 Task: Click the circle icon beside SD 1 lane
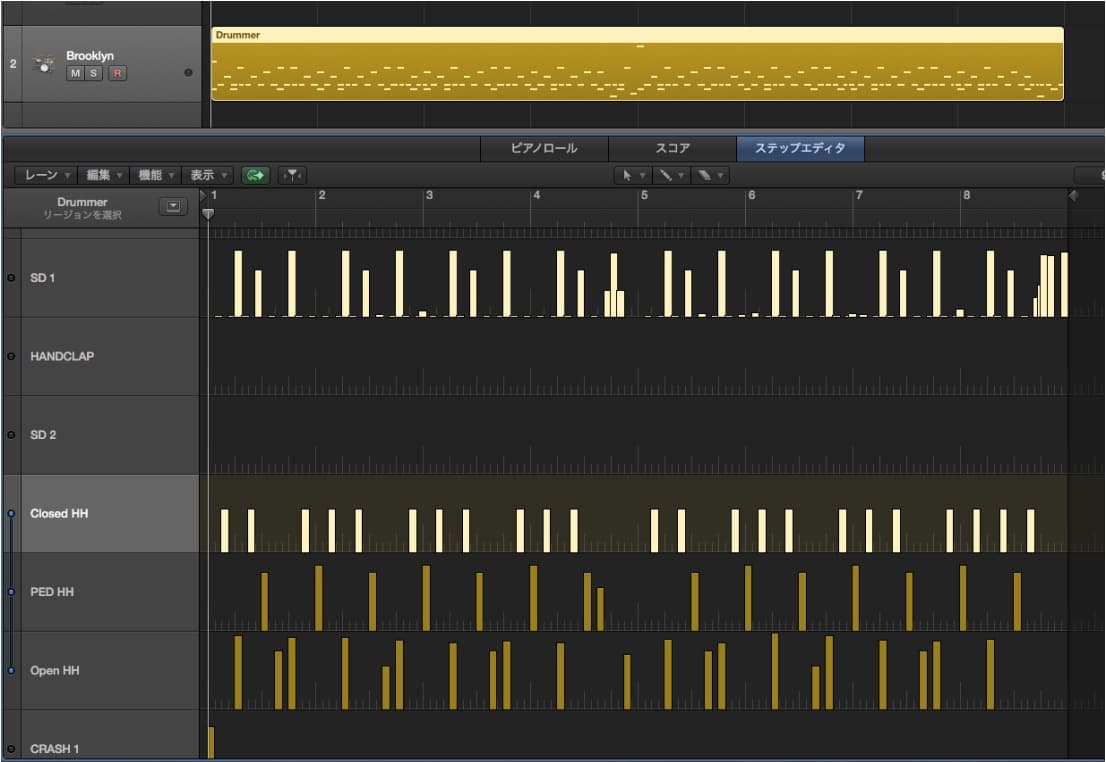(11, 277)
